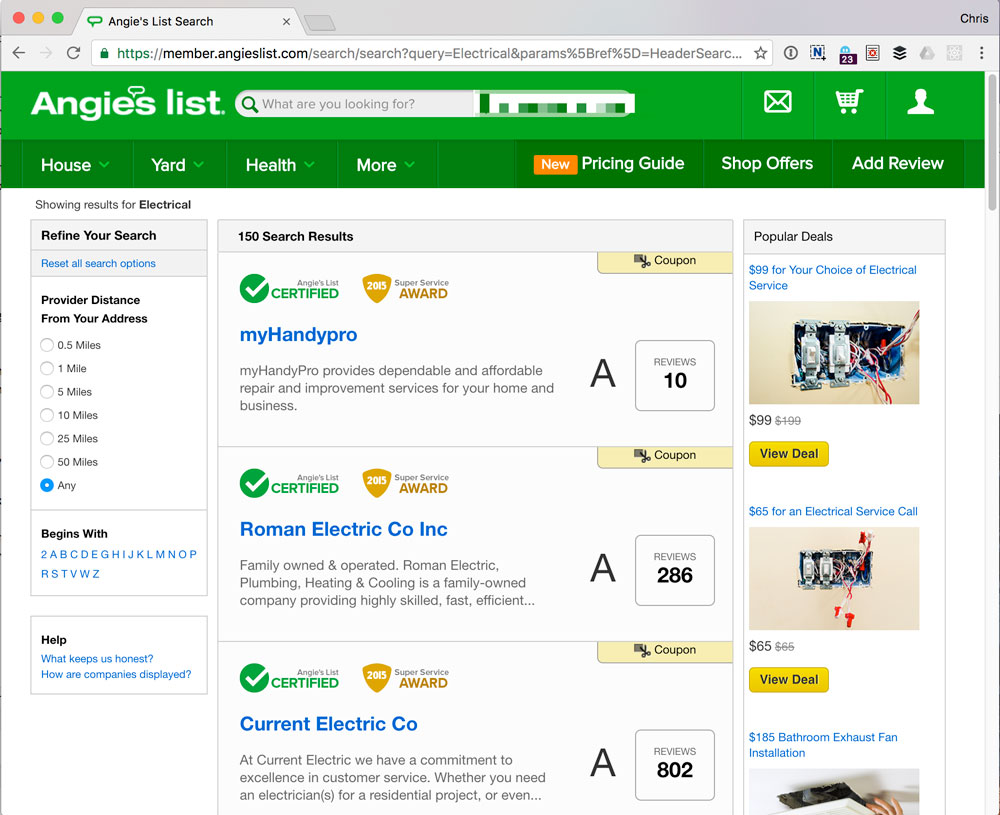Click the stacked layers extension icon
Viewport: 1000px width, 815px height.
click(x=899, y=53)
